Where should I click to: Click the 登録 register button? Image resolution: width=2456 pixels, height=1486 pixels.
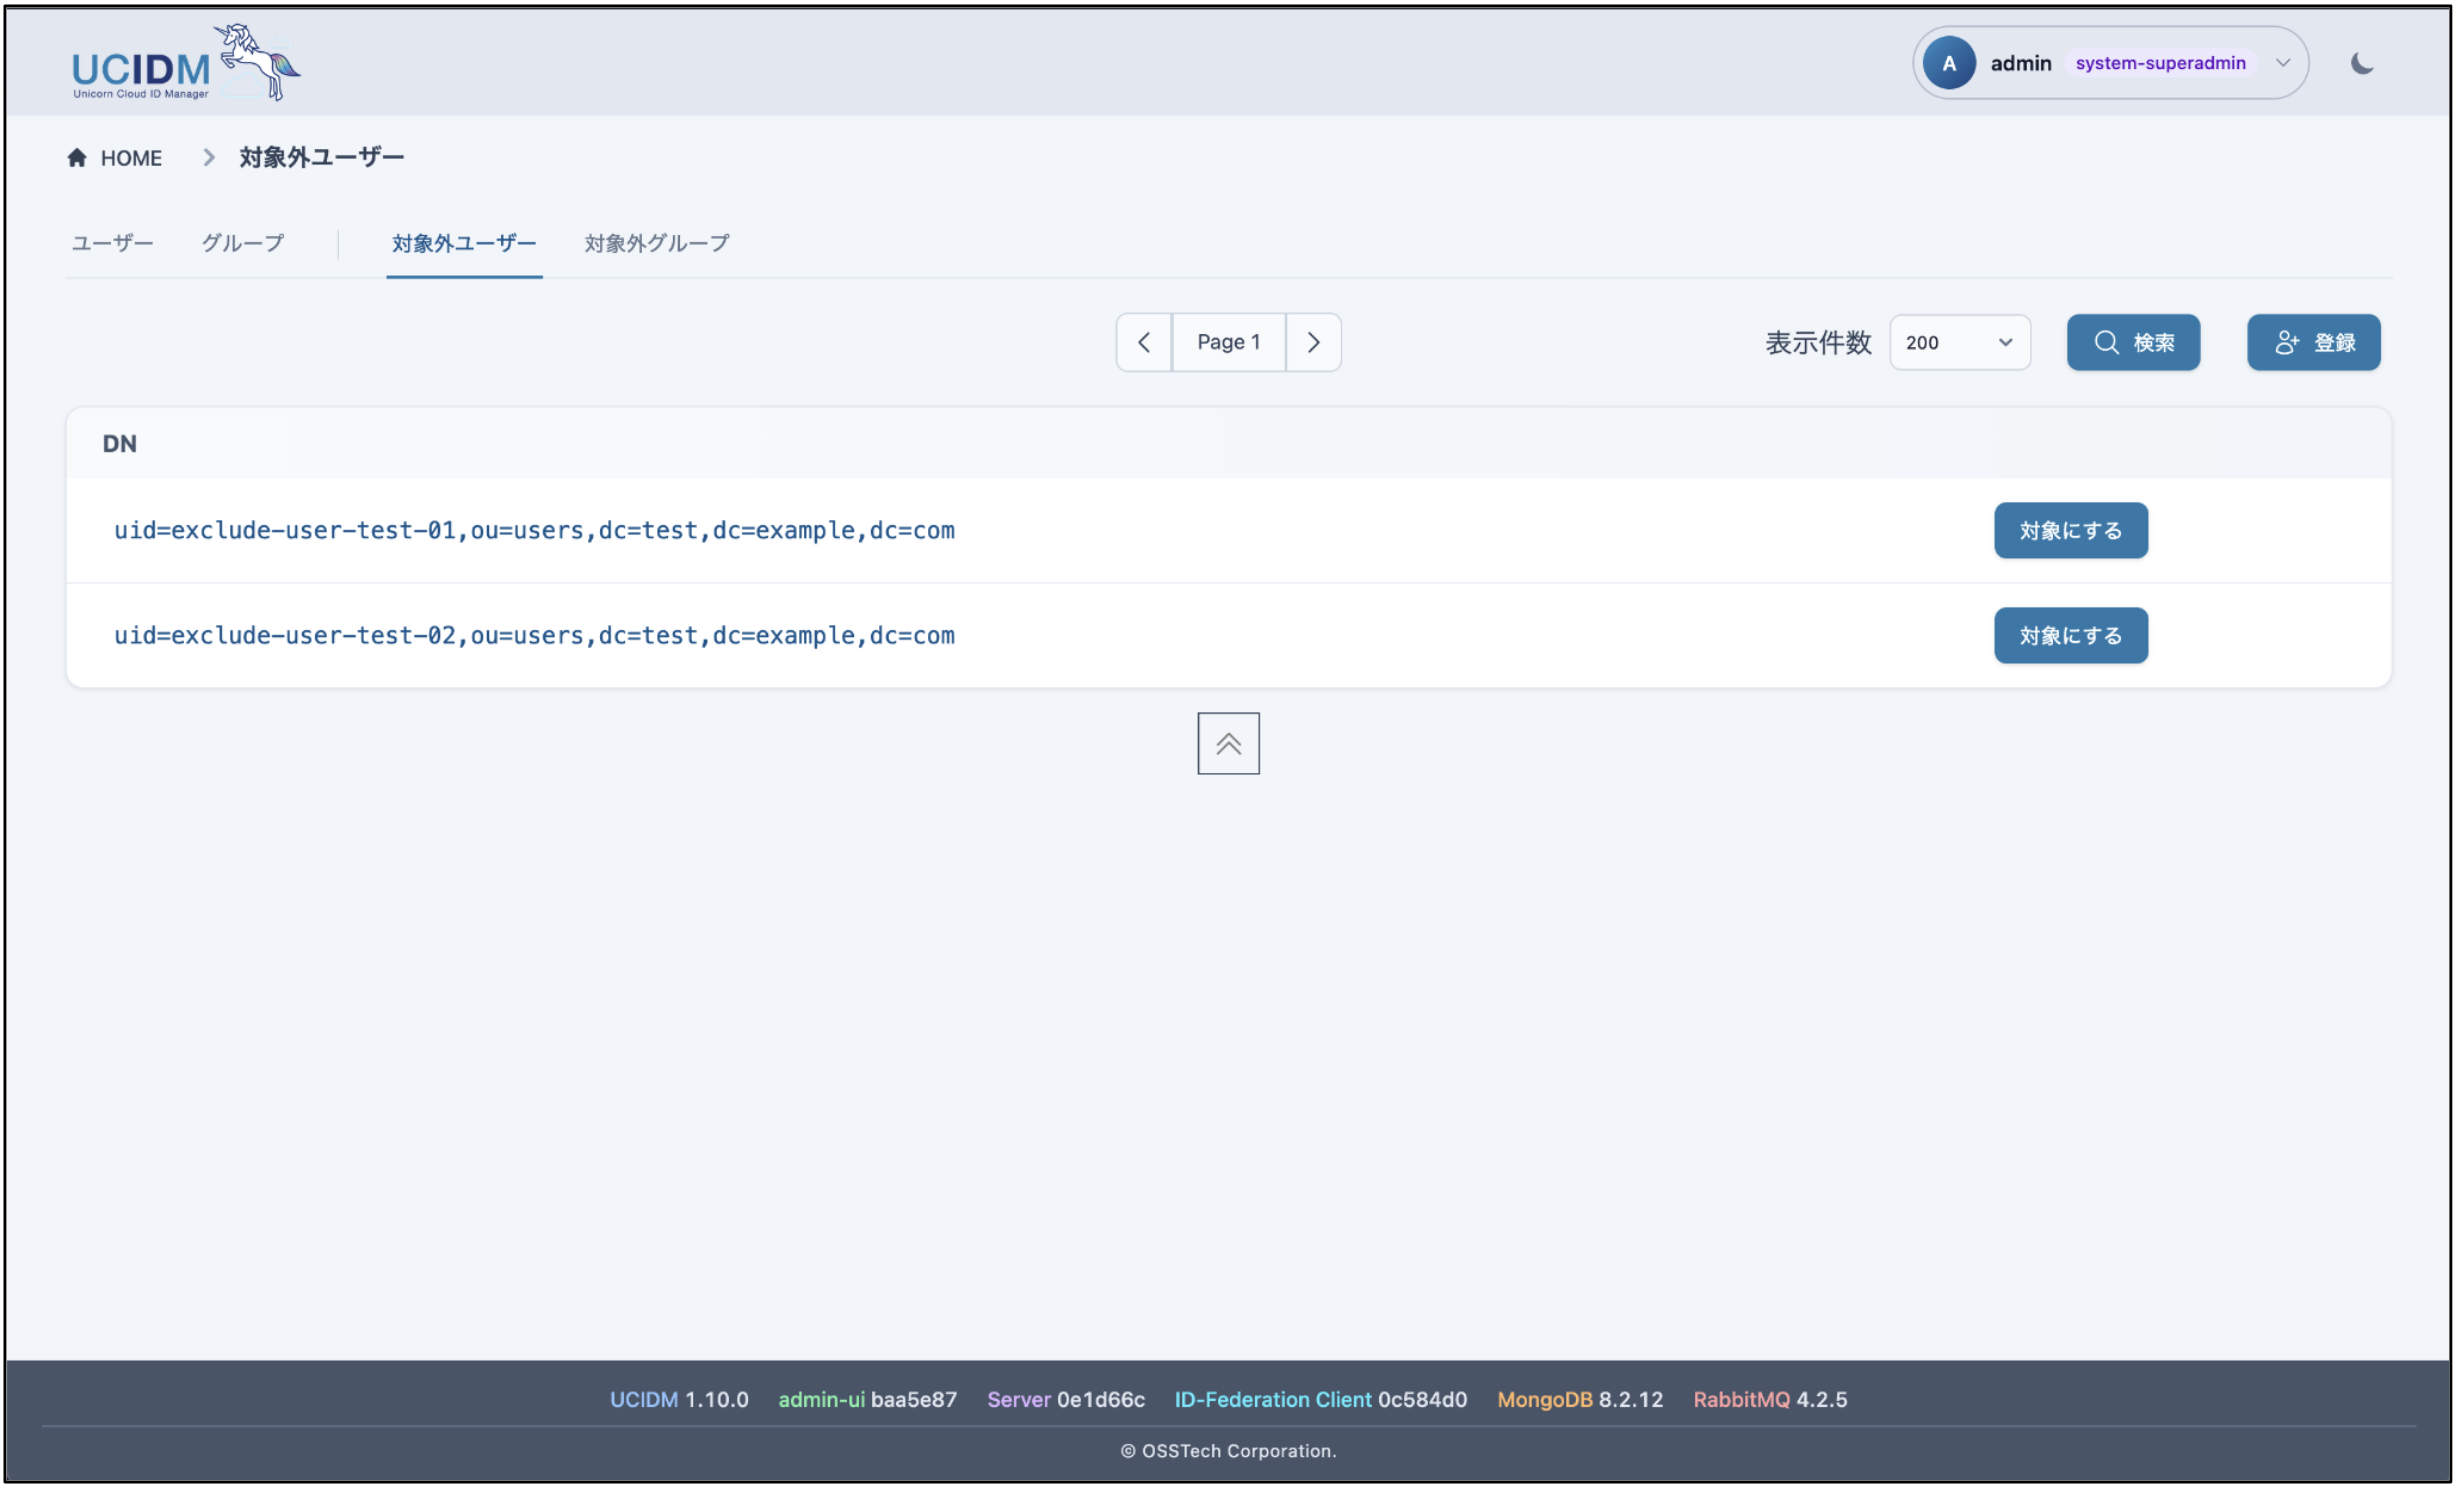point(2313,342)
